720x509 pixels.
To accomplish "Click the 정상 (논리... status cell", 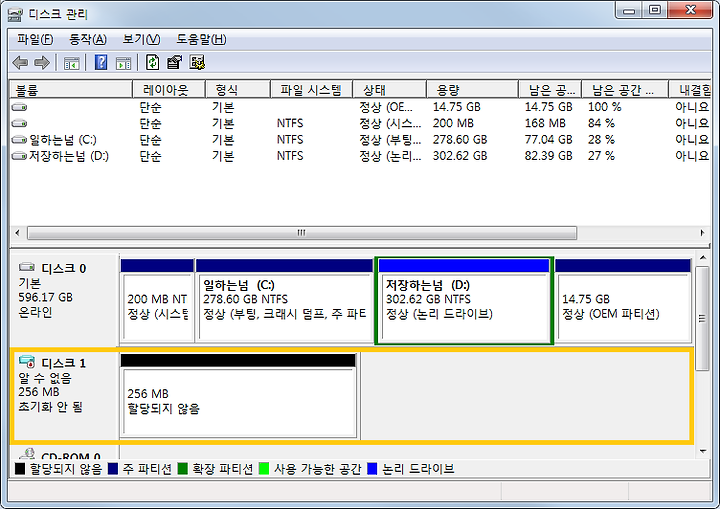I will click(x=390, y=156).
